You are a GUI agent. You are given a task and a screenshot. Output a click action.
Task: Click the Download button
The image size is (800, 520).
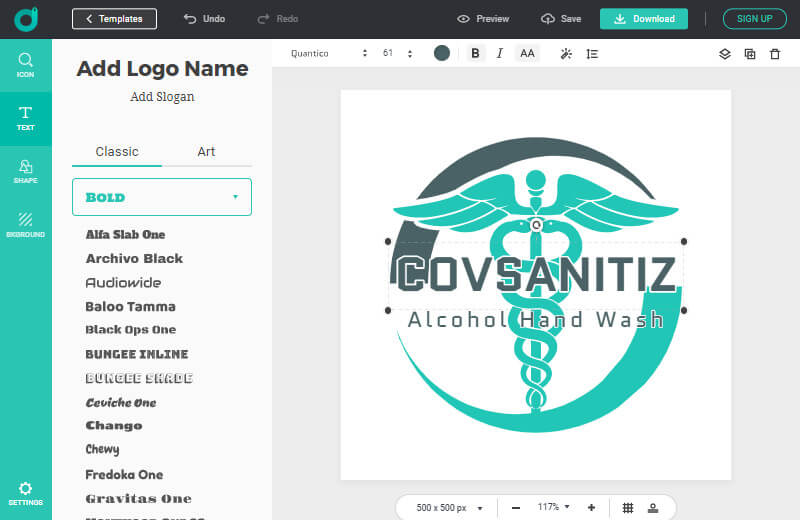point(644,18)
